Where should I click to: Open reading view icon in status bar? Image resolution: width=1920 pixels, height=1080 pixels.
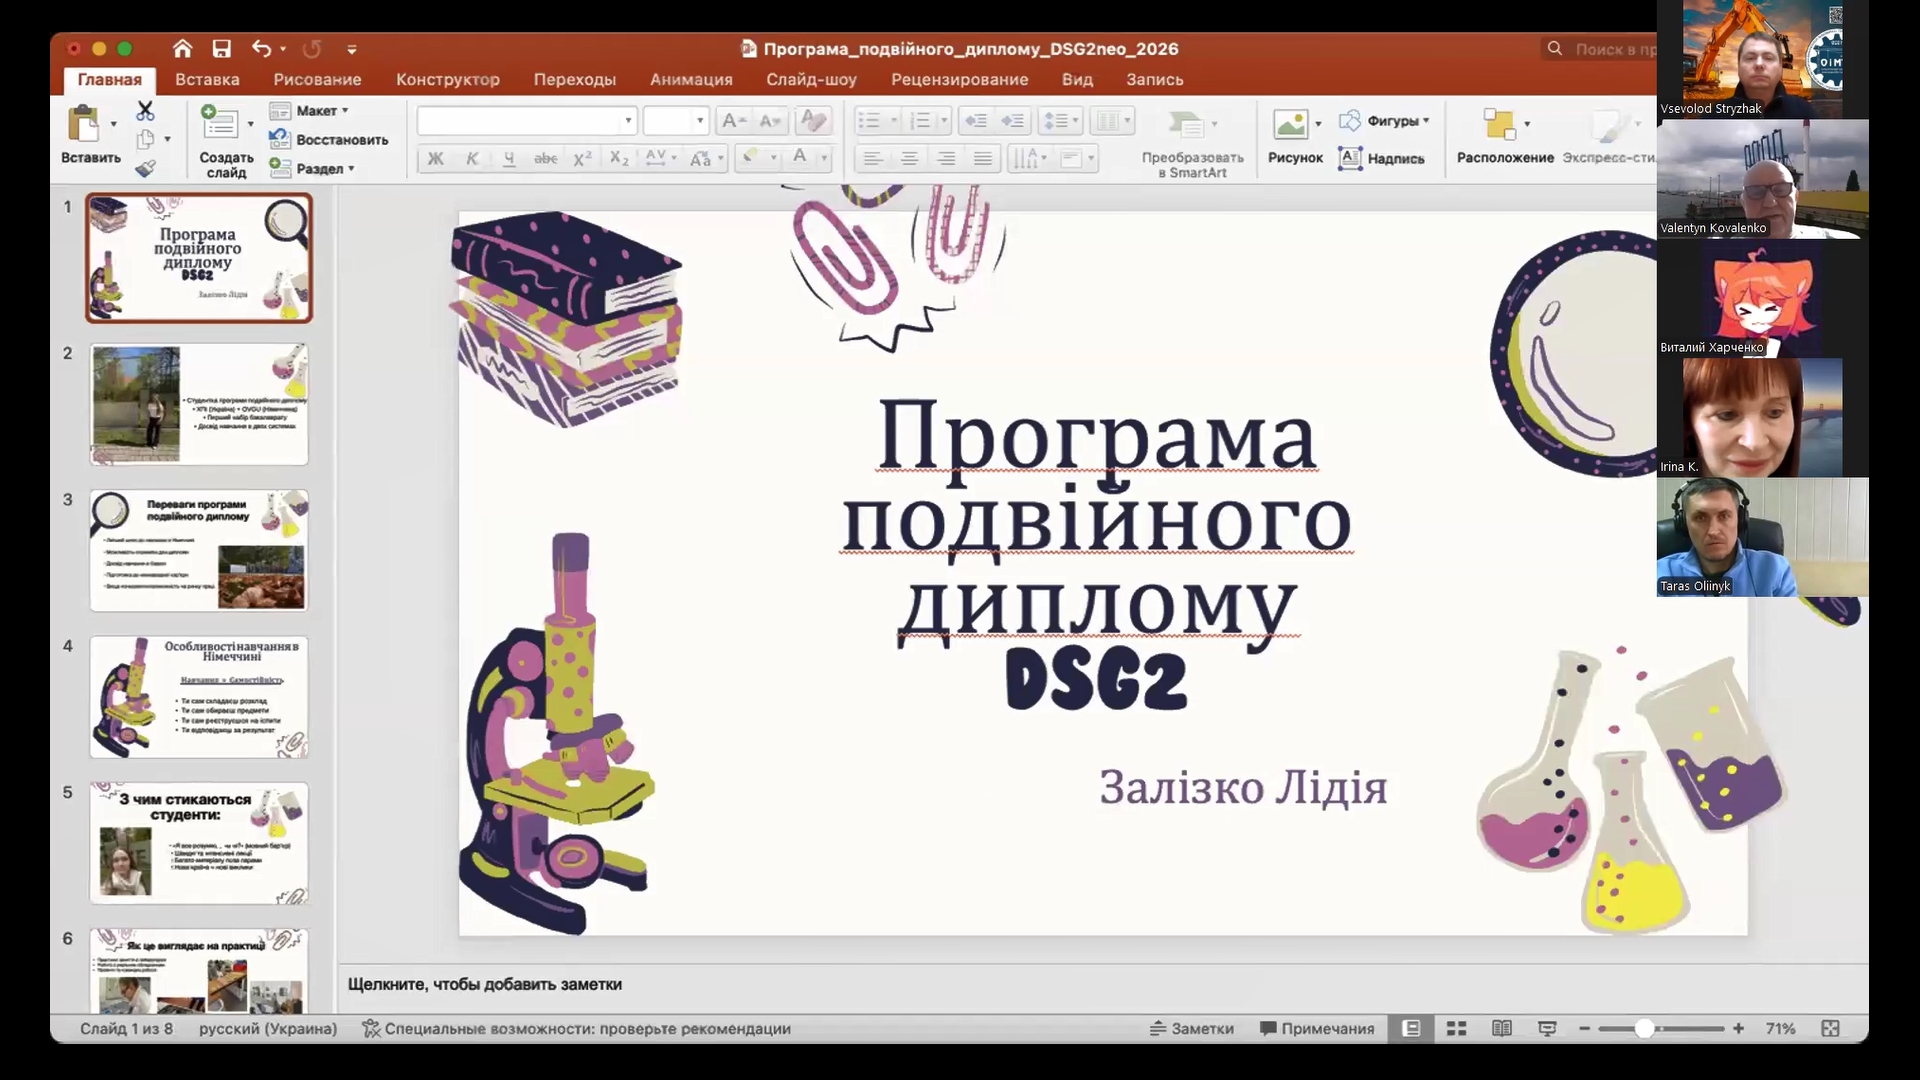(x=1501, y=1028)
